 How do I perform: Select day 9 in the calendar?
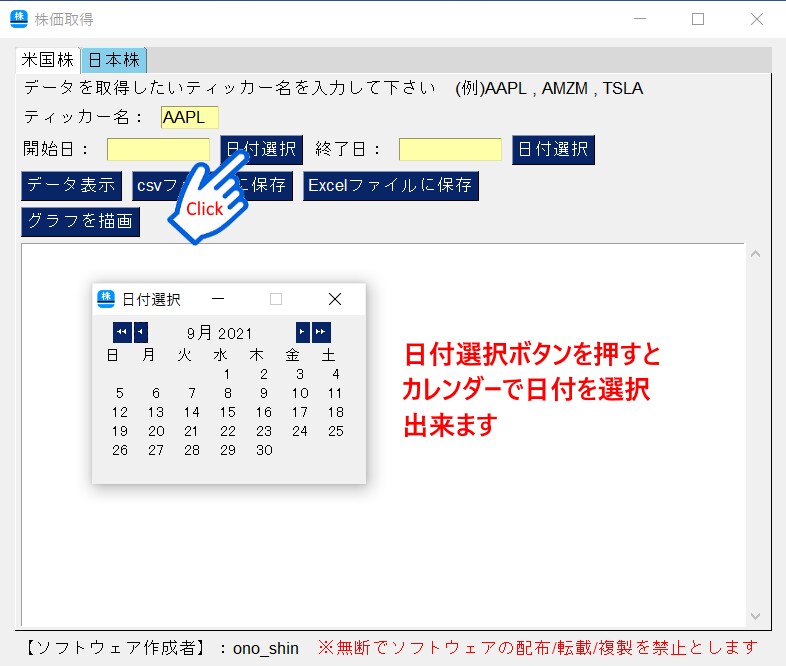[264, 393]
